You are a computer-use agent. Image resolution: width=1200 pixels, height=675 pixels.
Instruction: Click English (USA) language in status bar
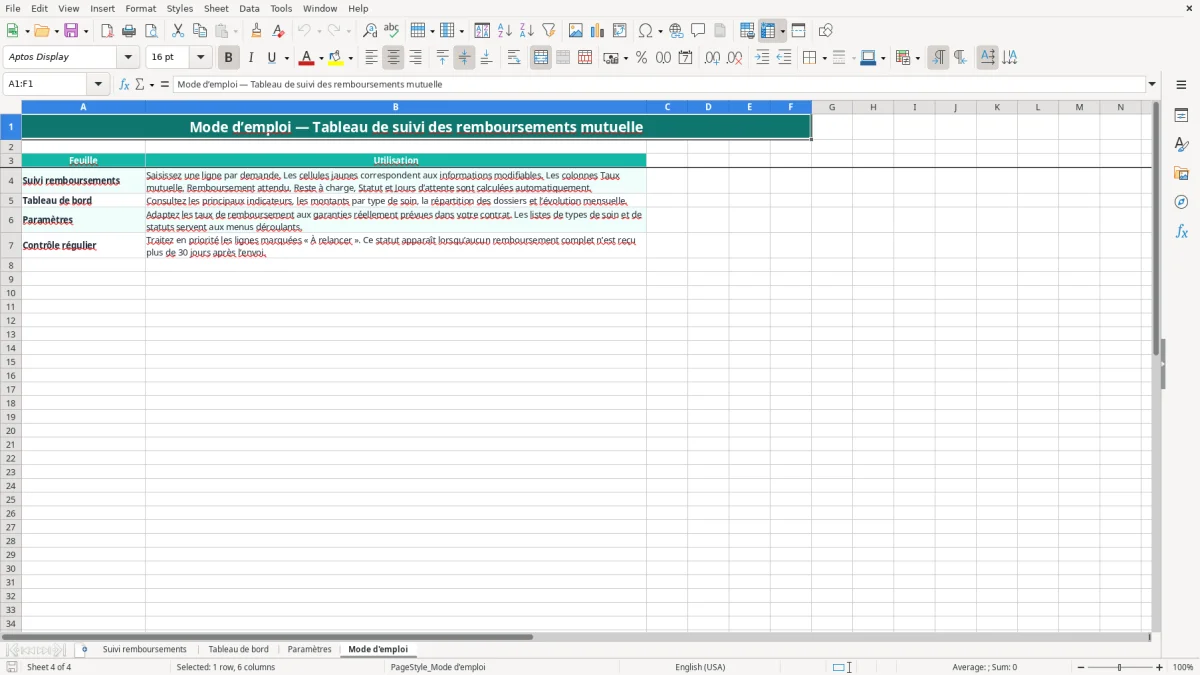point(700,667)
